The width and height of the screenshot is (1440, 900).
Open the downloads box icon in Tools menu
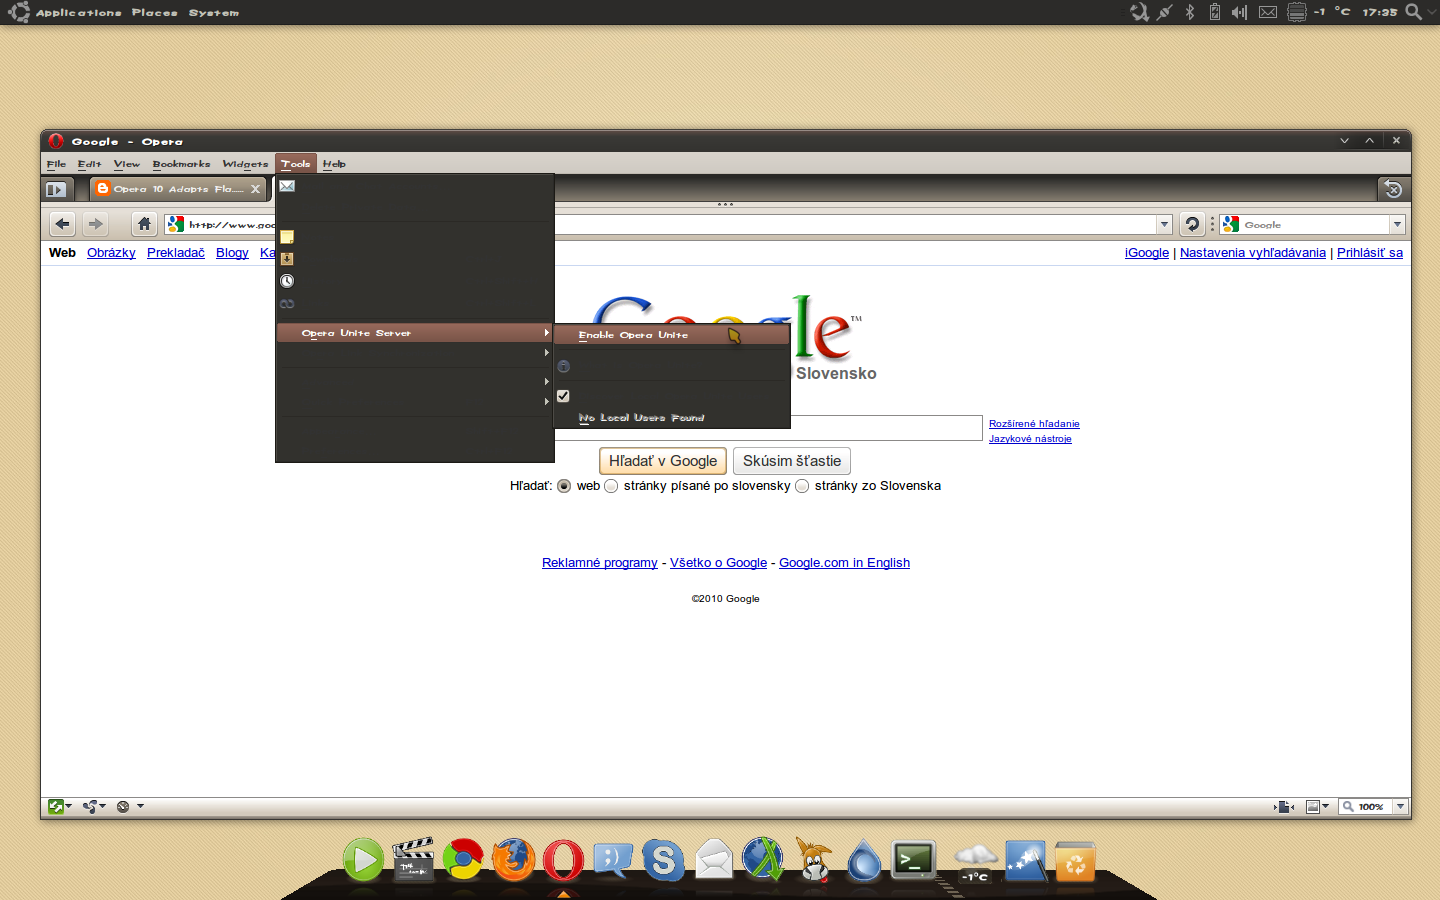287,259
